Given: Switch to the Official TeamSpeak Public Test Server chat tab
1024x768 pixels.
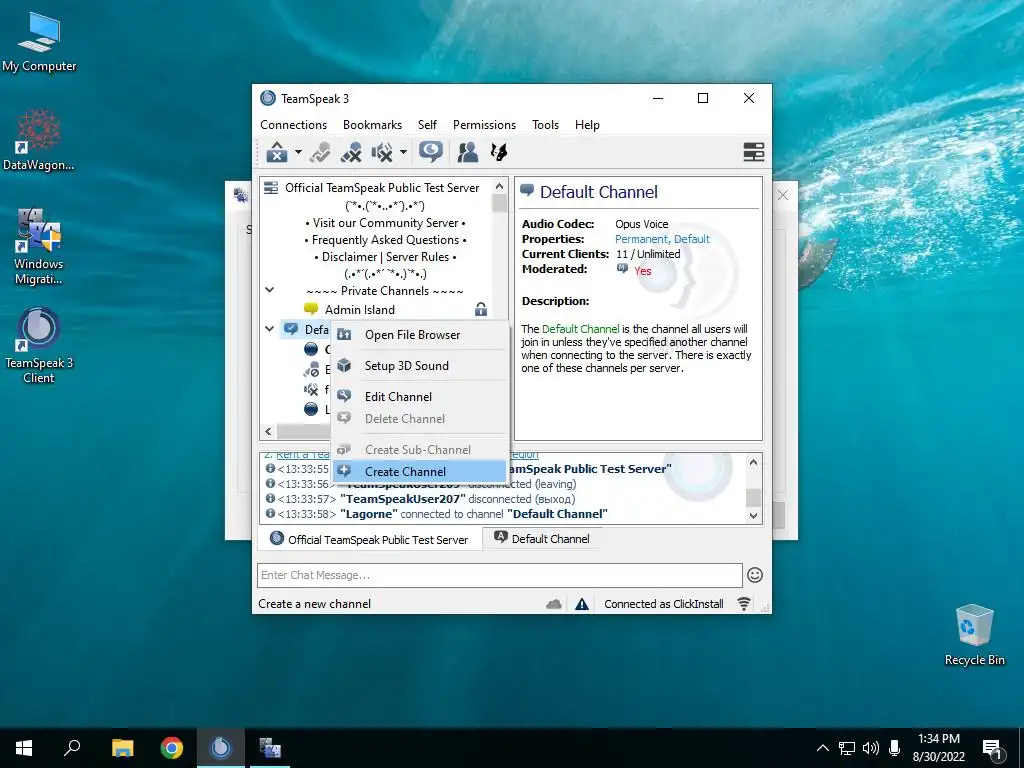Looking at the screenshot, I should (369, 539).
